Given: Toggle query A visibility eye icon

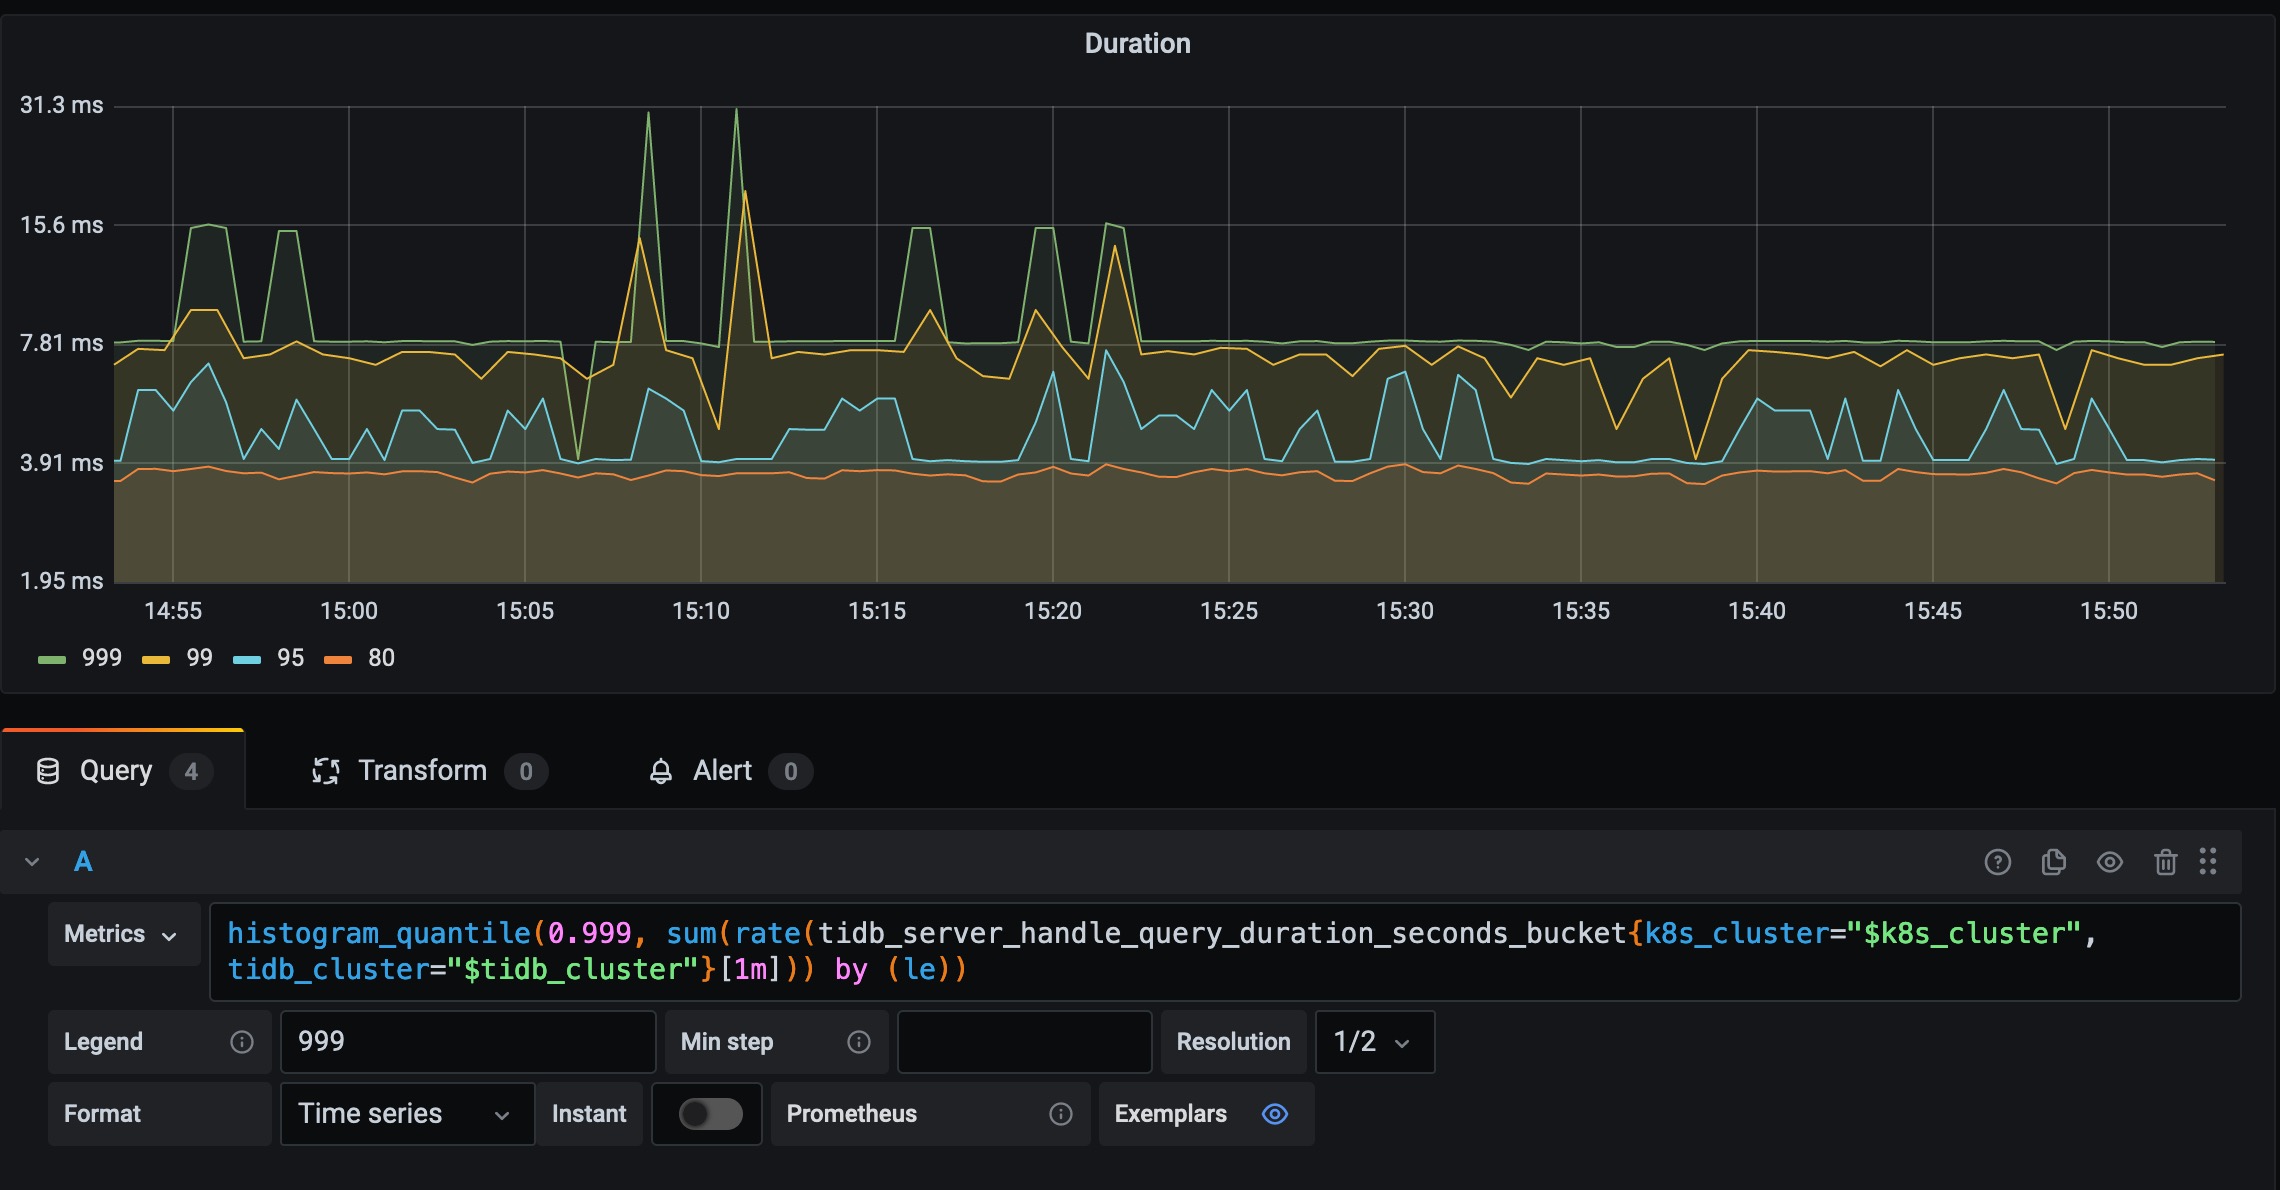Looking at the screenshot, I should [x=2110, y=862].
